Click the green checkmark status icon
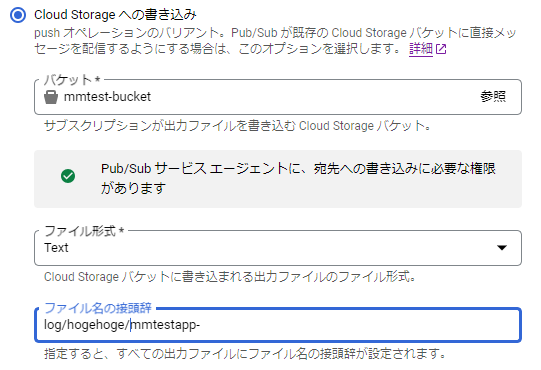This screenshot has width=541, height=370. click(x=68, y=176)
